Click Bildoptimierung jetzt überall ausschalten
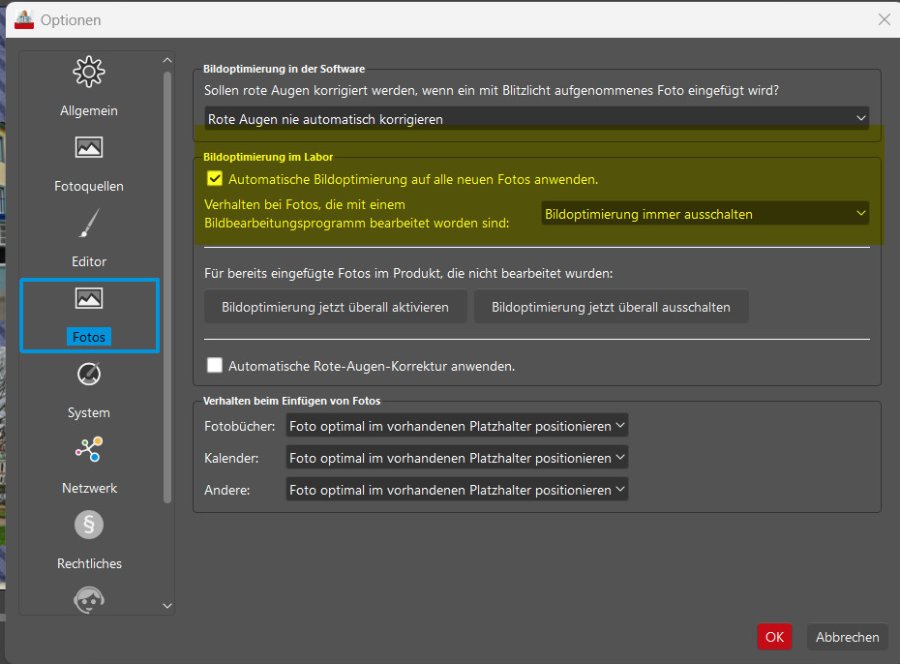Viewport: 900px width, 664px height. tap(611, 307)
